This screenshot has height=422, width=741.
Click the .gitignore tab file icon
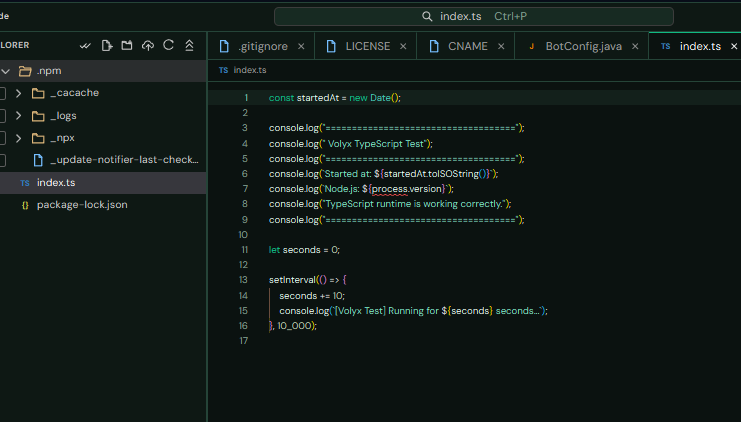click(x=224, y=46)
